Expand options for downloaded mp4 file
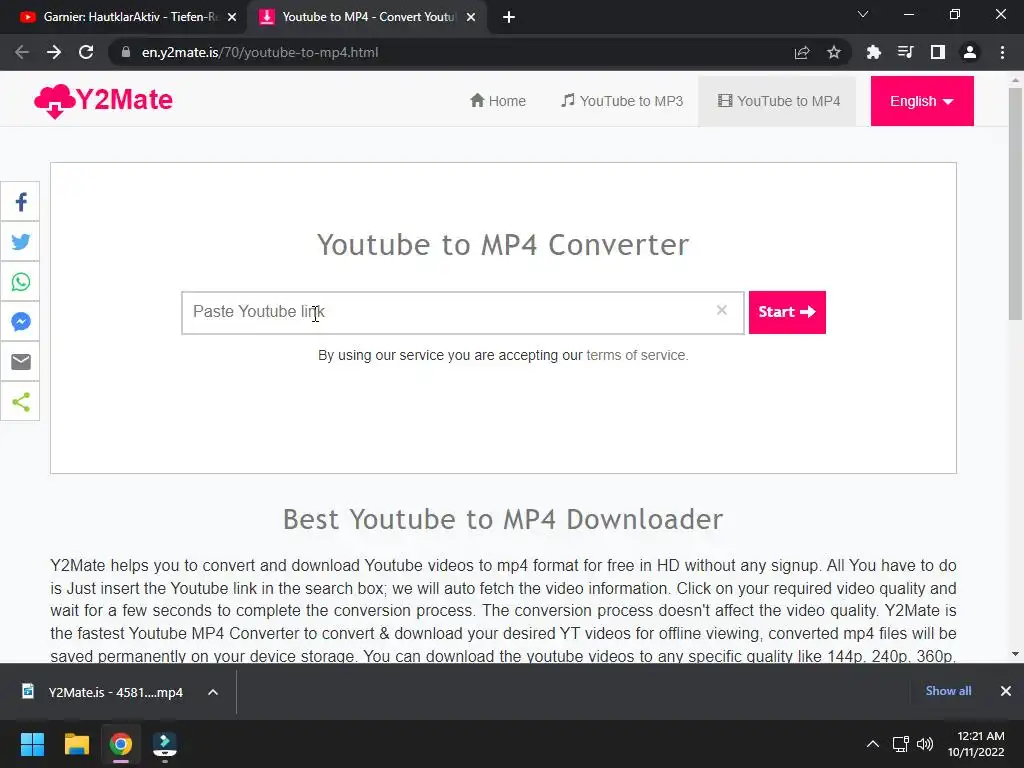Screen dimensions: 1024x768 pyautogui.click(x=213, y=692)
